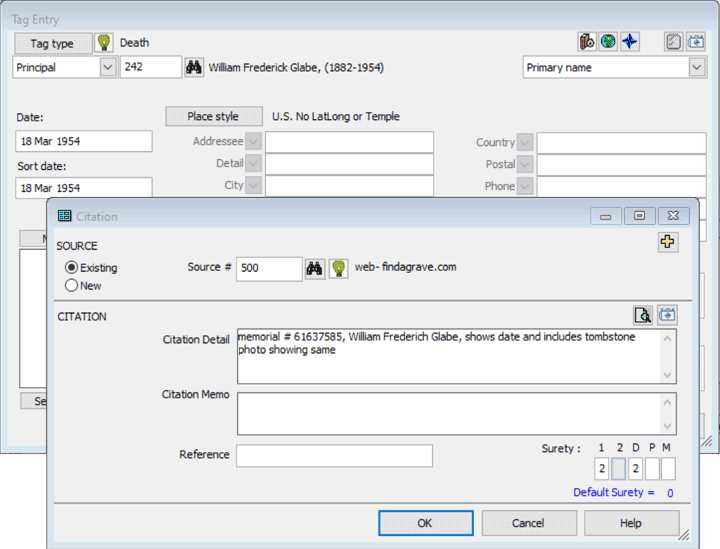Click the binoculars icon beside Source number
This screenshot has height=549, width=720.
click(315, 268)
